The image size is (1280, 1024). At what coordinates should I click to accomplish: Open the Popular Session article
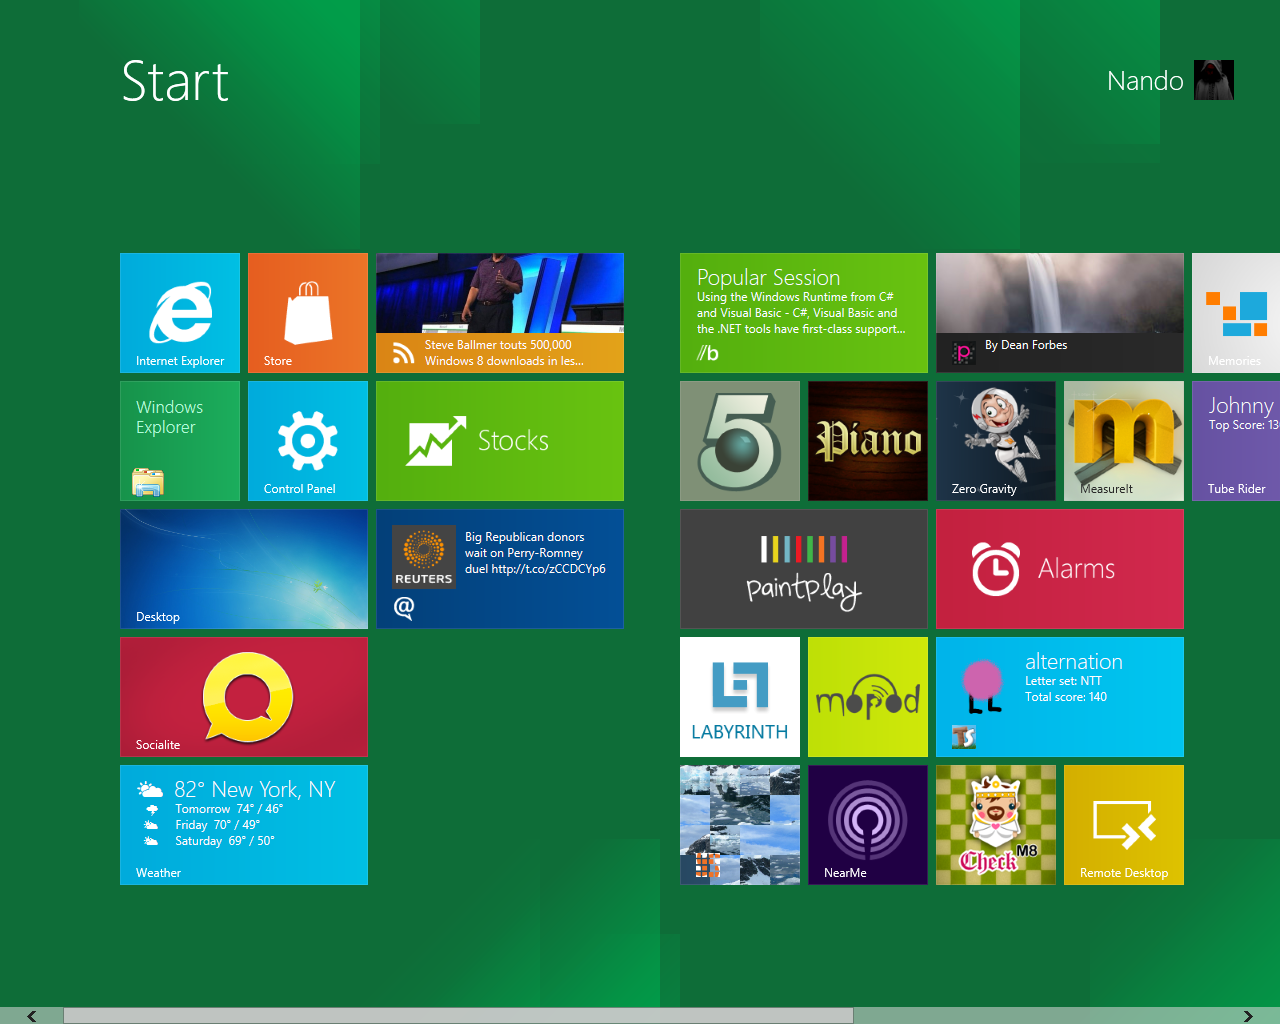(803, 313)
